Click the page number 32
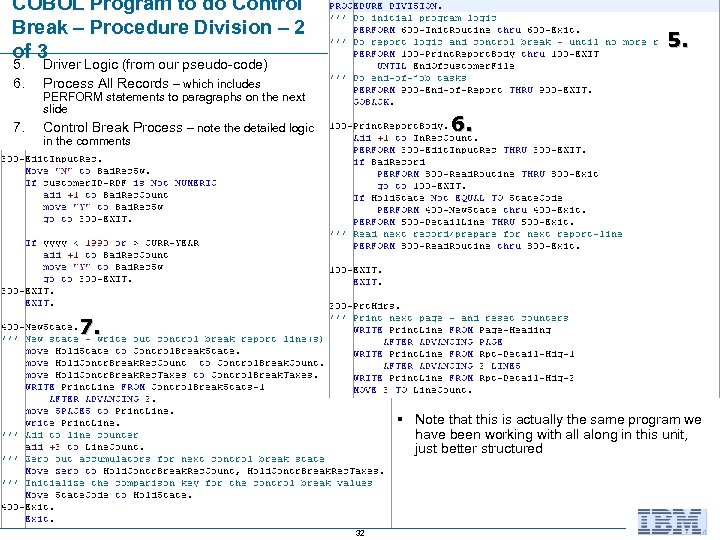 point(360,533)
